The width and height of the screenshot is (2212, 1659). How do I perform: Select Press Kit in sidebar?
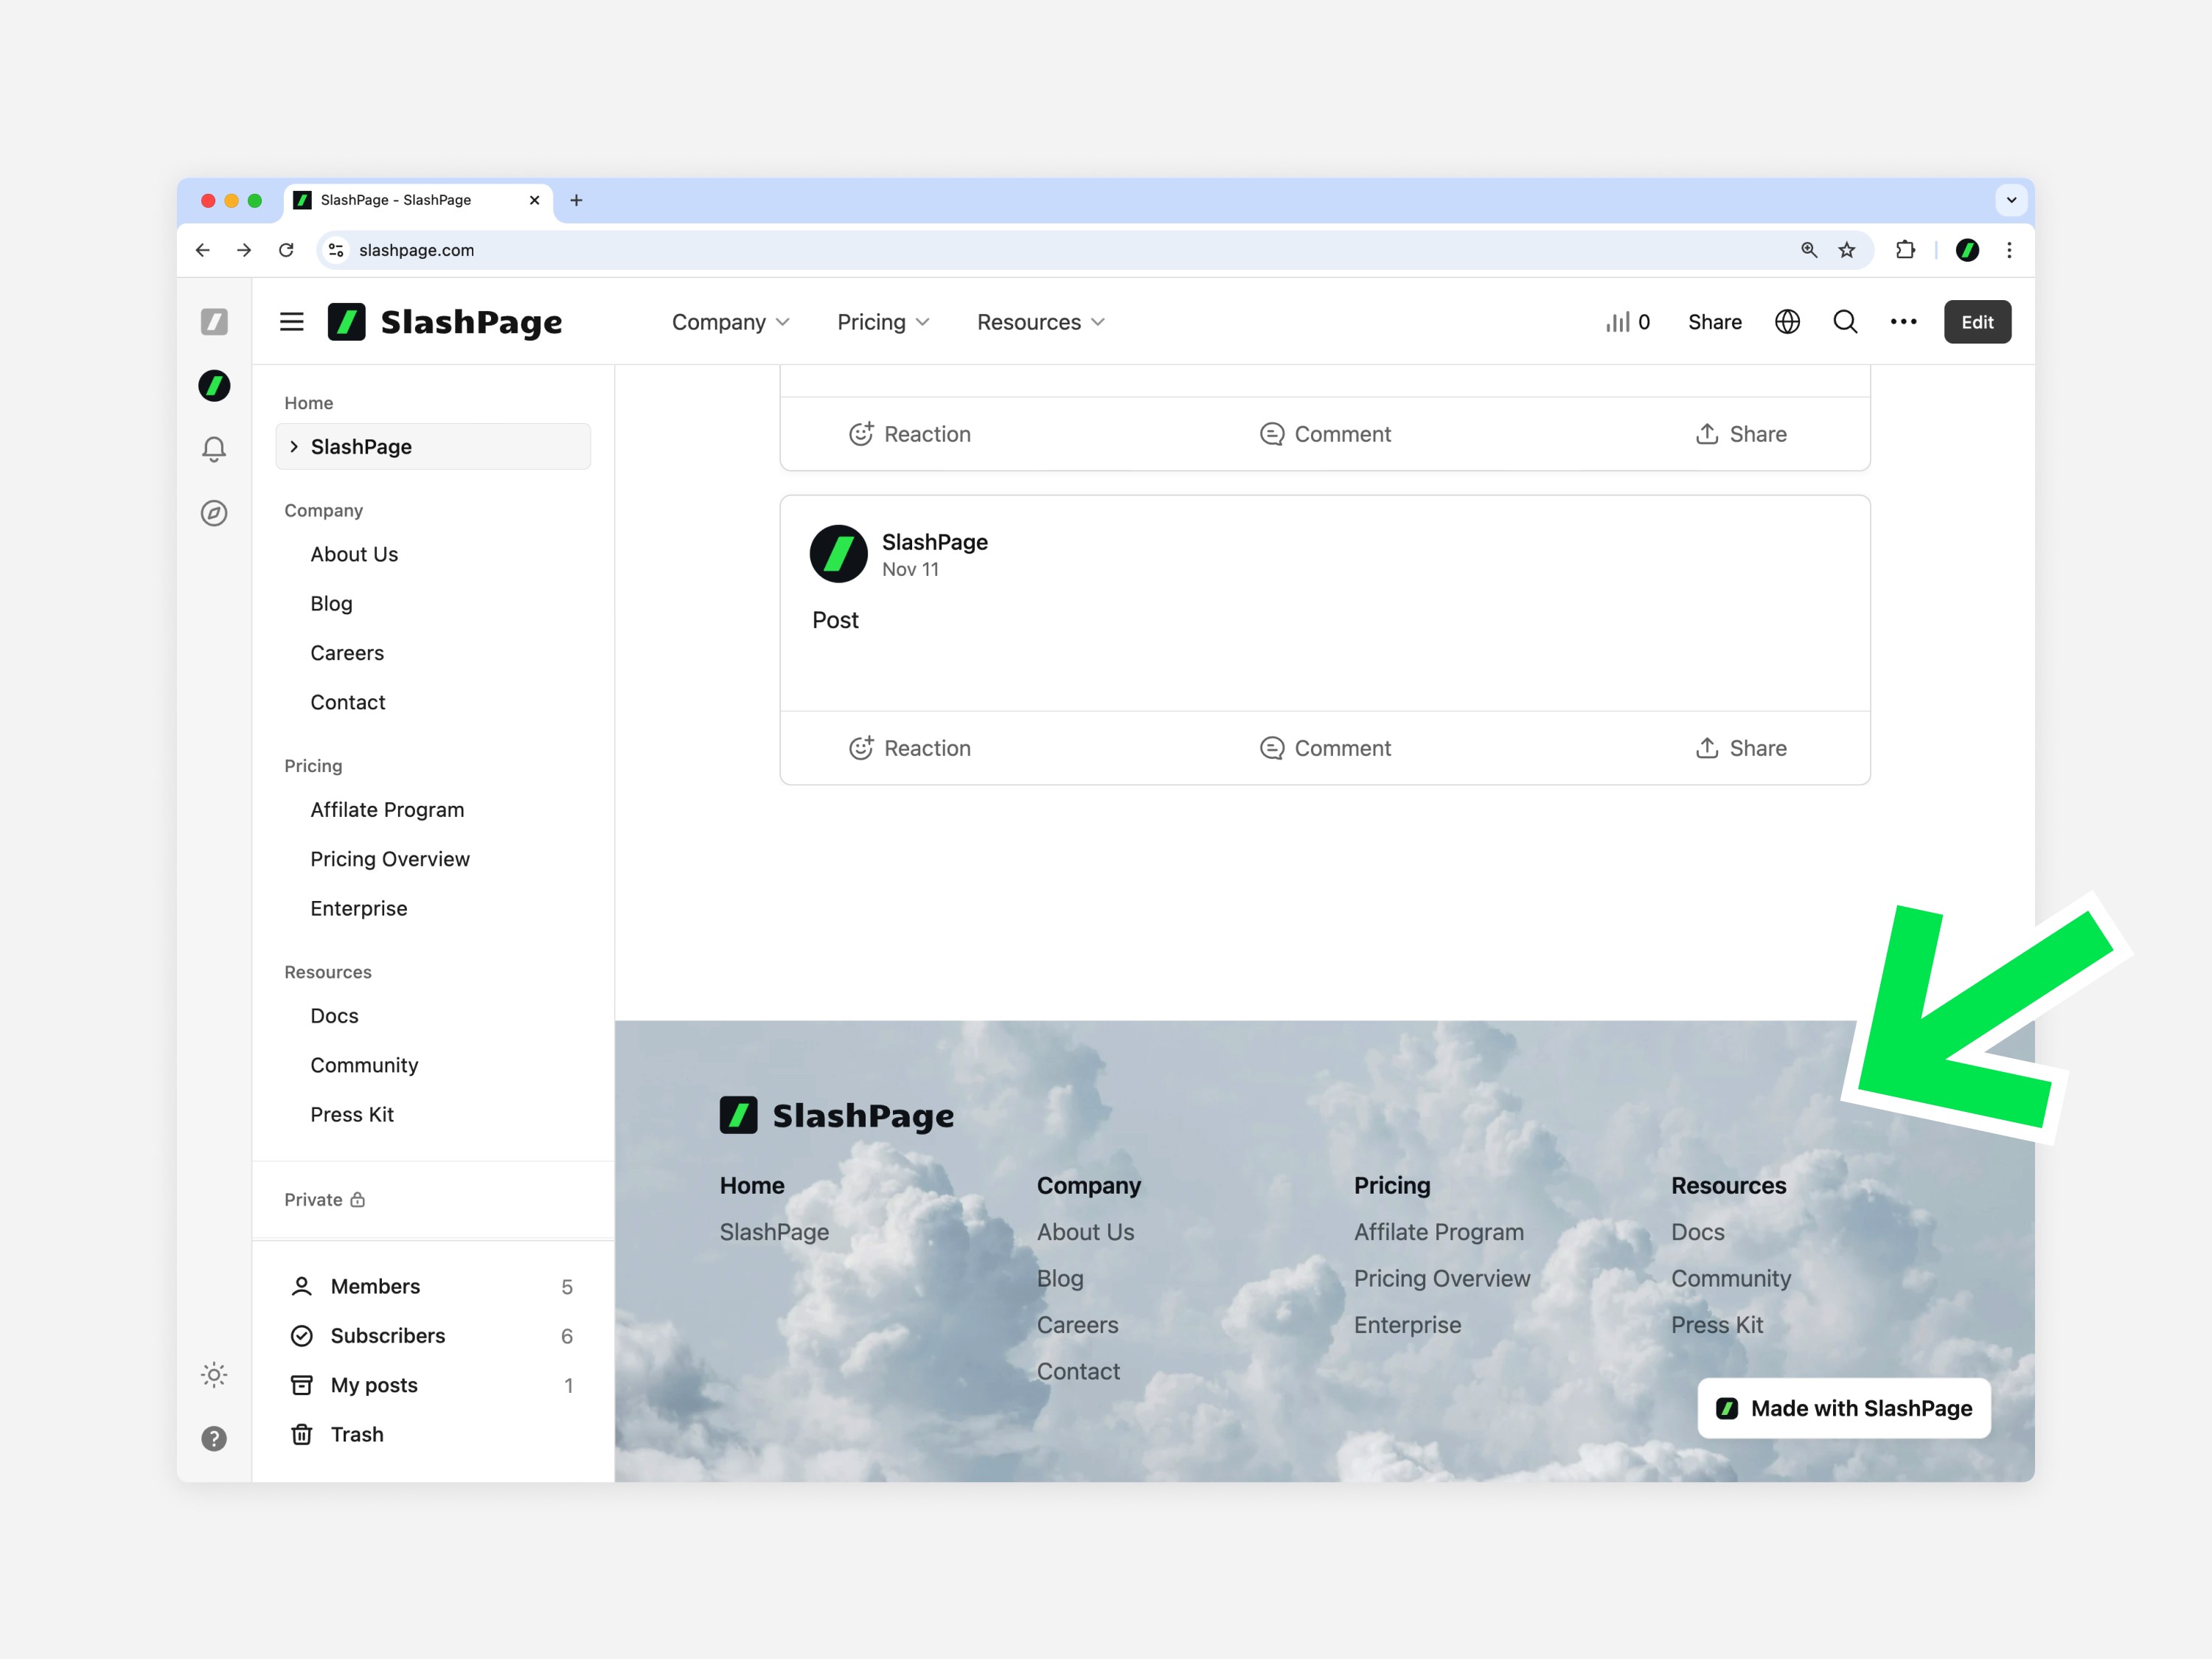(352, 1114)
